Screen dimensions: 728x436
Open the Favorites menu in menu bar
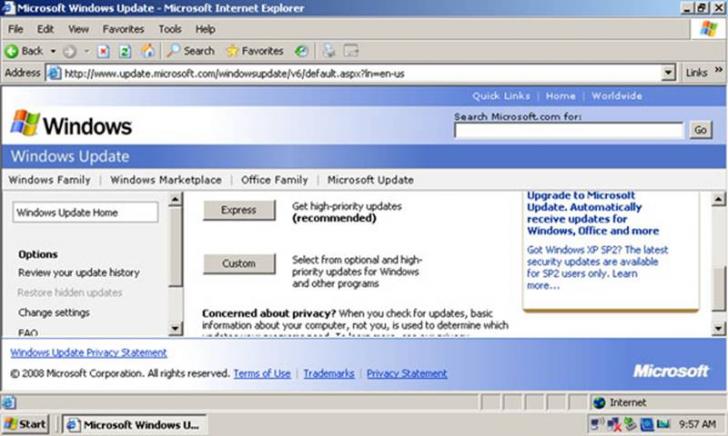[x=123, y=29]
